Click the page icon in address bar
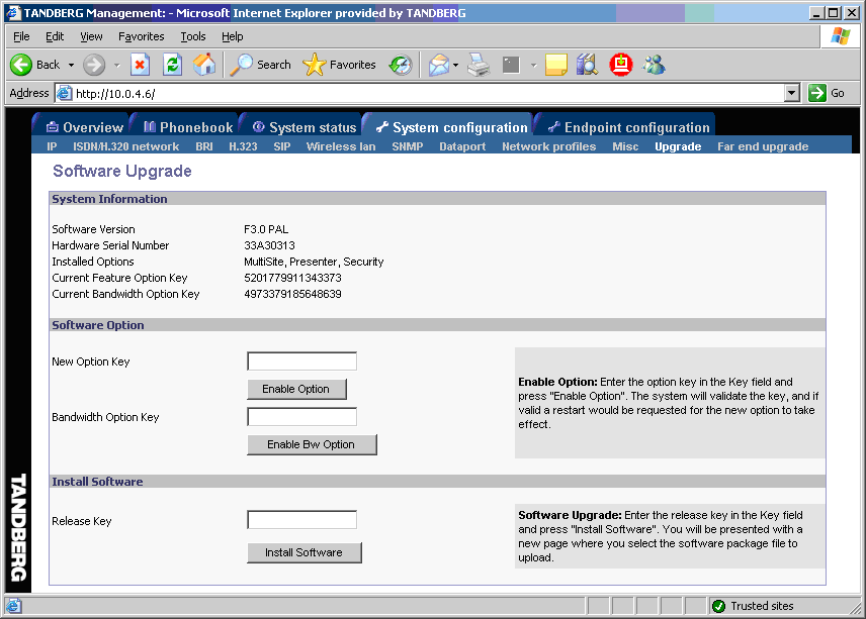Image resolution: width=866 pixels, height=619 pixels. click(x=65, y=93)
